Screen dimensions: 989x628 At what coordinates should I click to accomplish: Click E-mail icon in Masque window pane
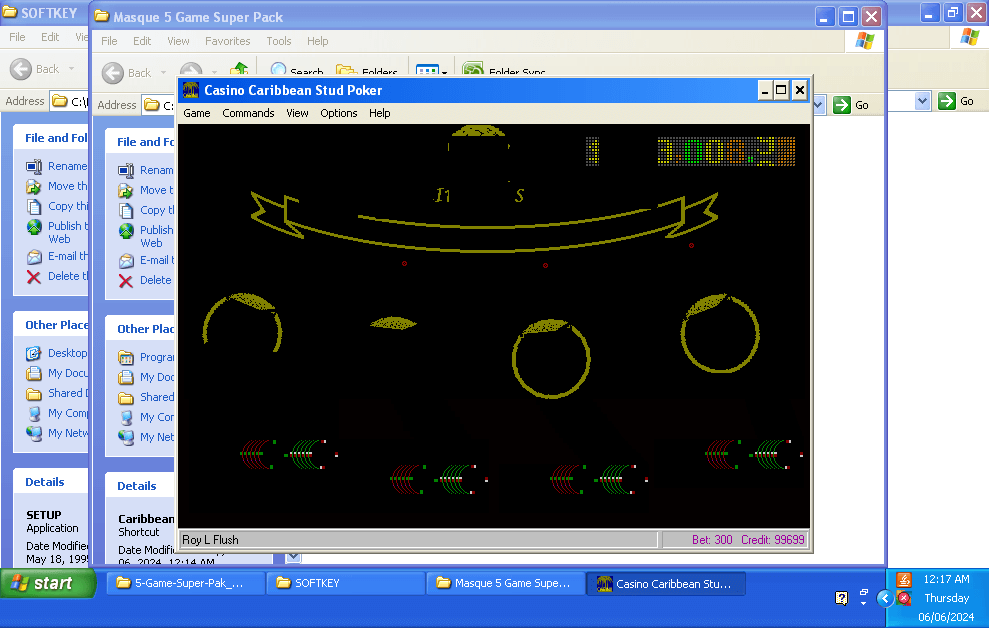click(126, 260)
